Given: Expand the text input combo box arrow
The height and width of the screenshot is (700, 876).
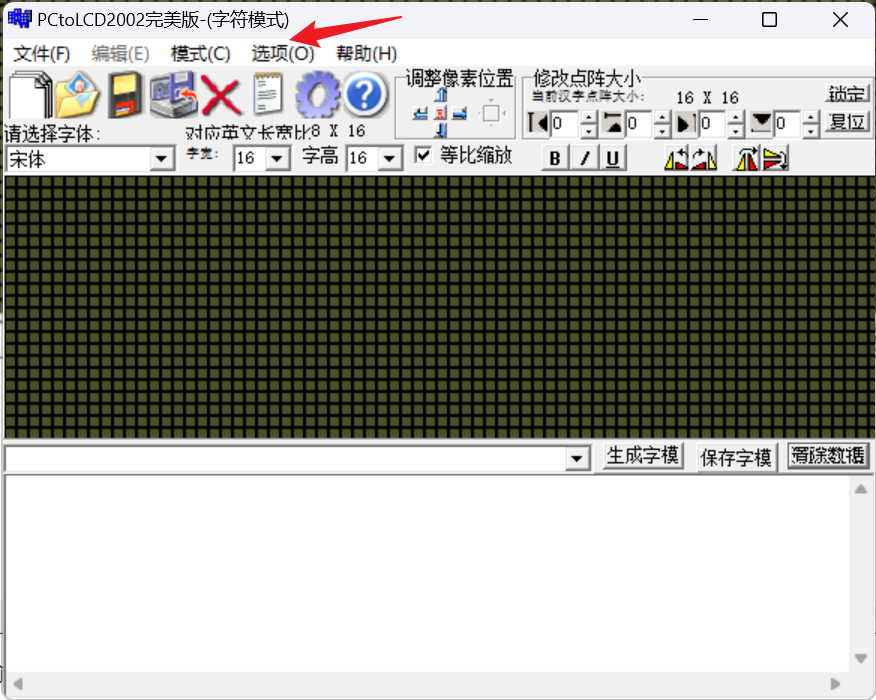Looking at the screenshot, I should point(577,459).
